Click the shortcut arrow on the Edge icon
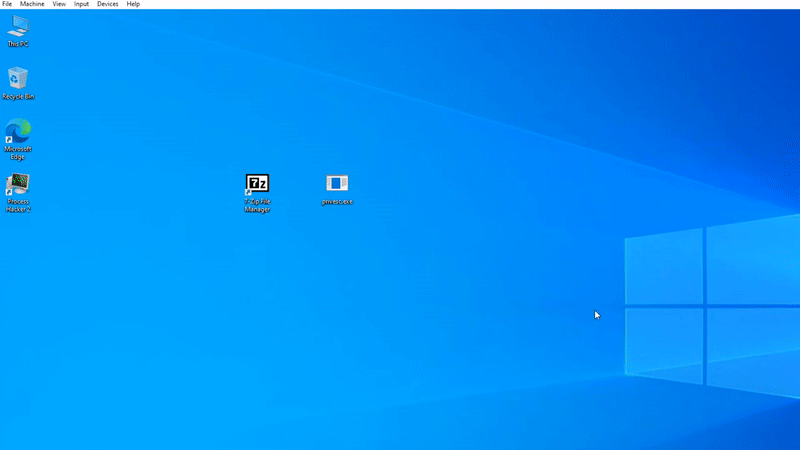The height and width of the screenshot is (450, 800). 9,139
